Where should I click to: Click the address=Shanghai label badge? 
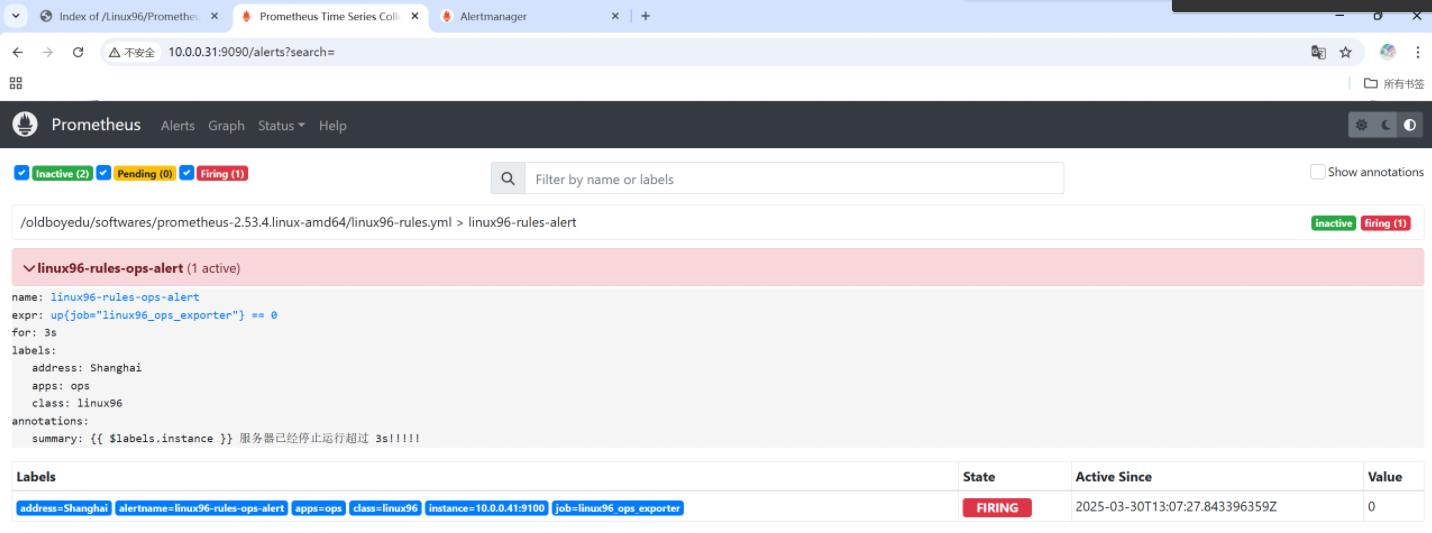point(63,508)
